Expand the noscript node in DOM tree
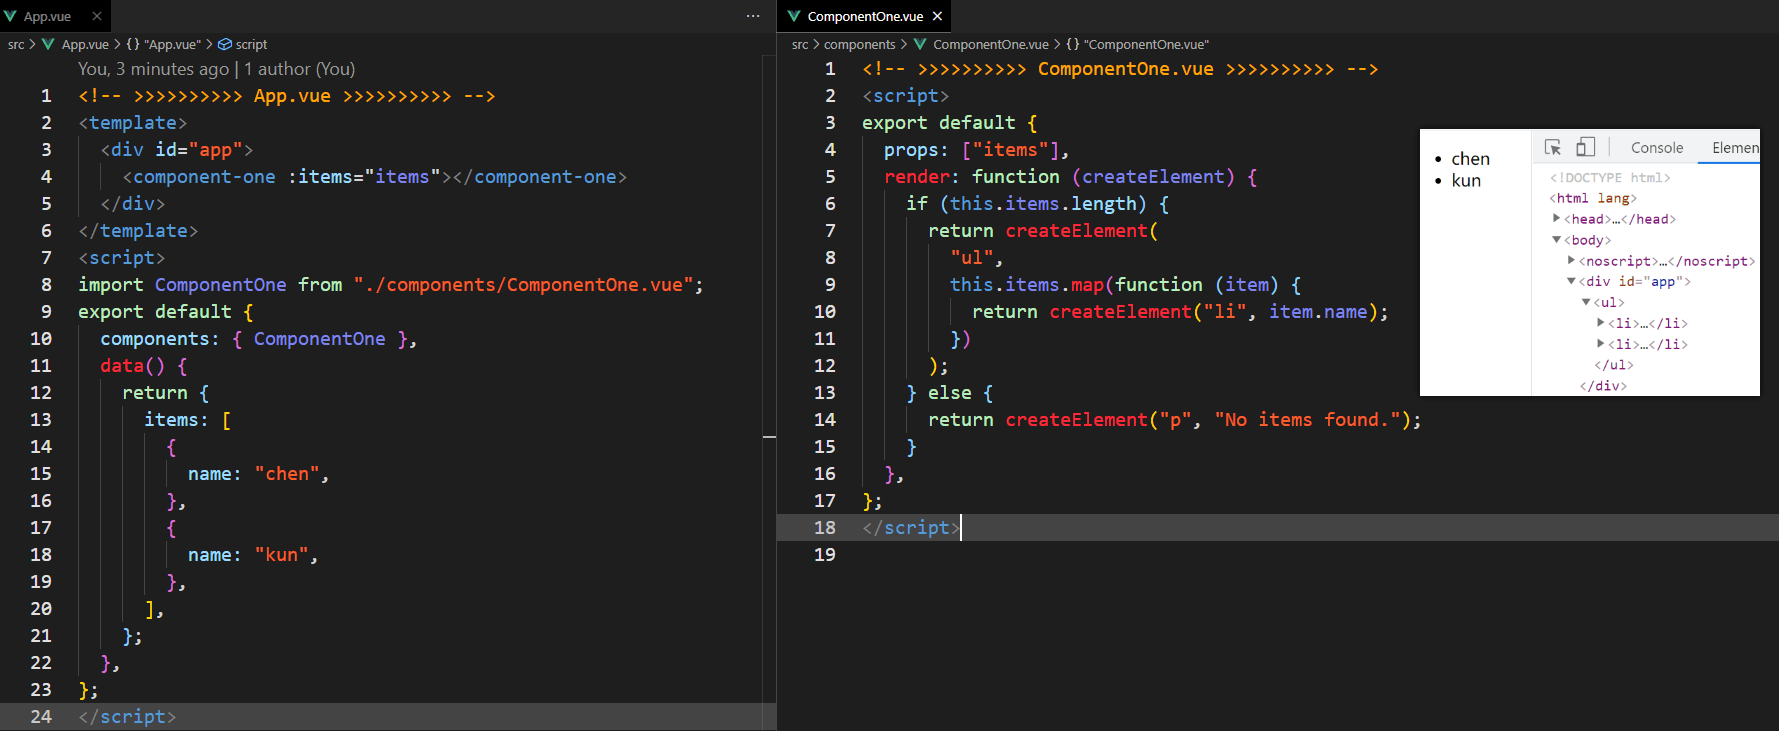The width and height of the screenshot is (1779, 731). click(1572, 260)
